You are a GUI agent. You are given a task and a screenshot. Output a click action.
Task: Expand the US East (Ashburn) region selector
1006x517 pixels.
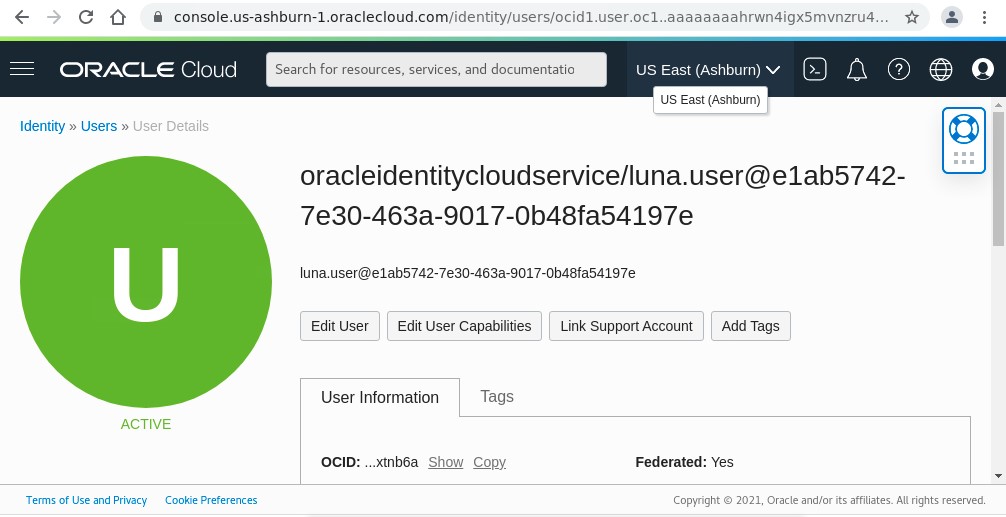pos(708,69)
